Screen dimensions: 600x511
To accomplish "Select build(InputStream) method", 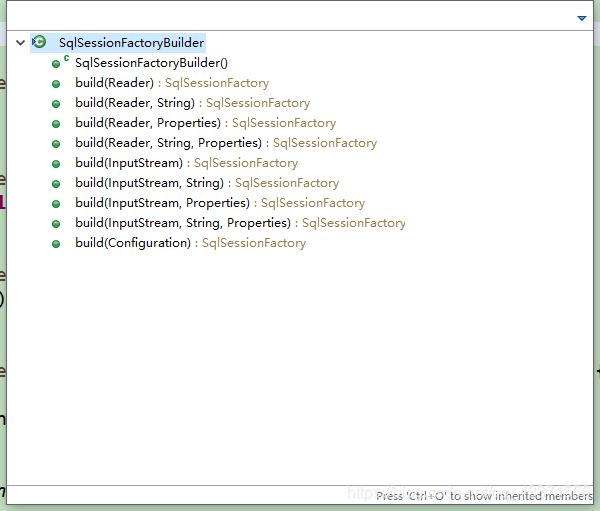I will click(186, 163).
